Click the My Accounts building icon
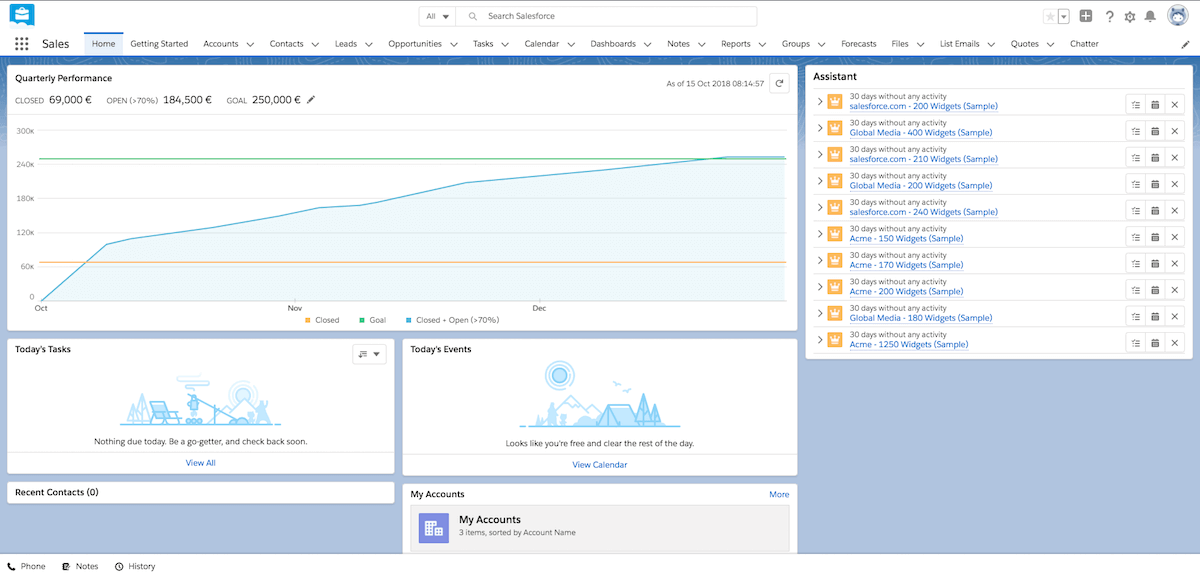Image resolution: width=1200 pixels, height=578 pixels. (433, 528)
